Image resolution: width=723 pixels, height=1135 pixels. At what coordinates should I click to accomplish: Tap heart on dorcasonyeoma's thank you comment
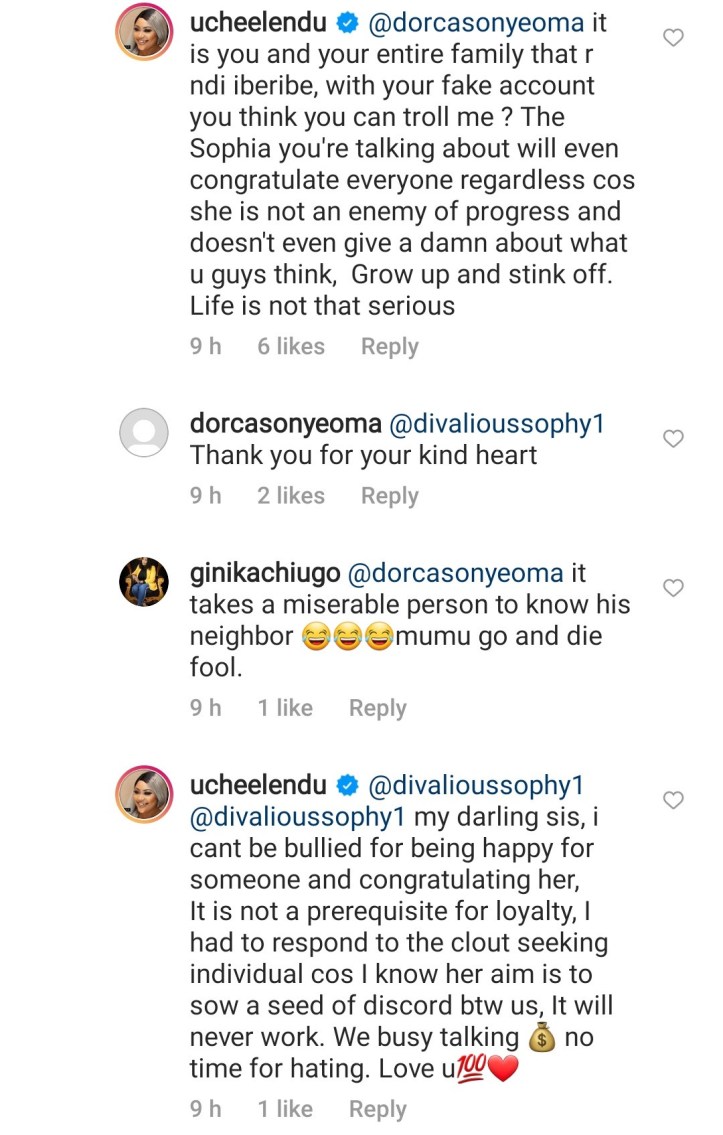(x=674, y=438)
